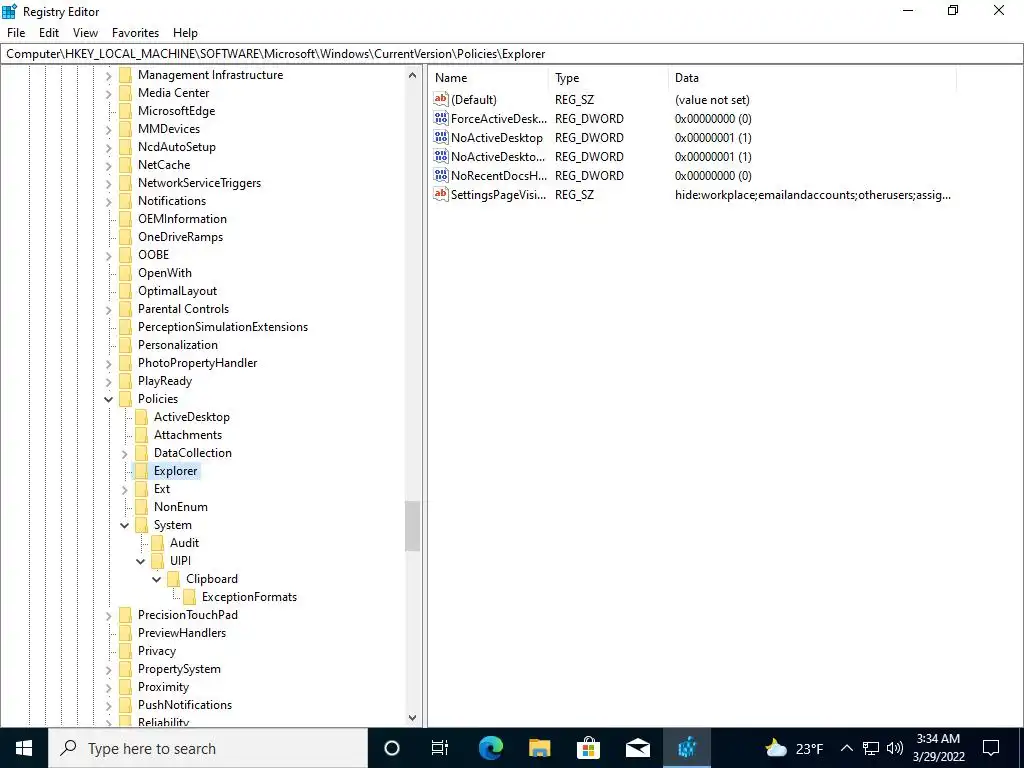Expand the PrecisionTouchPad key
Viewport: 1024px width, 768px height.
[108, 615]
